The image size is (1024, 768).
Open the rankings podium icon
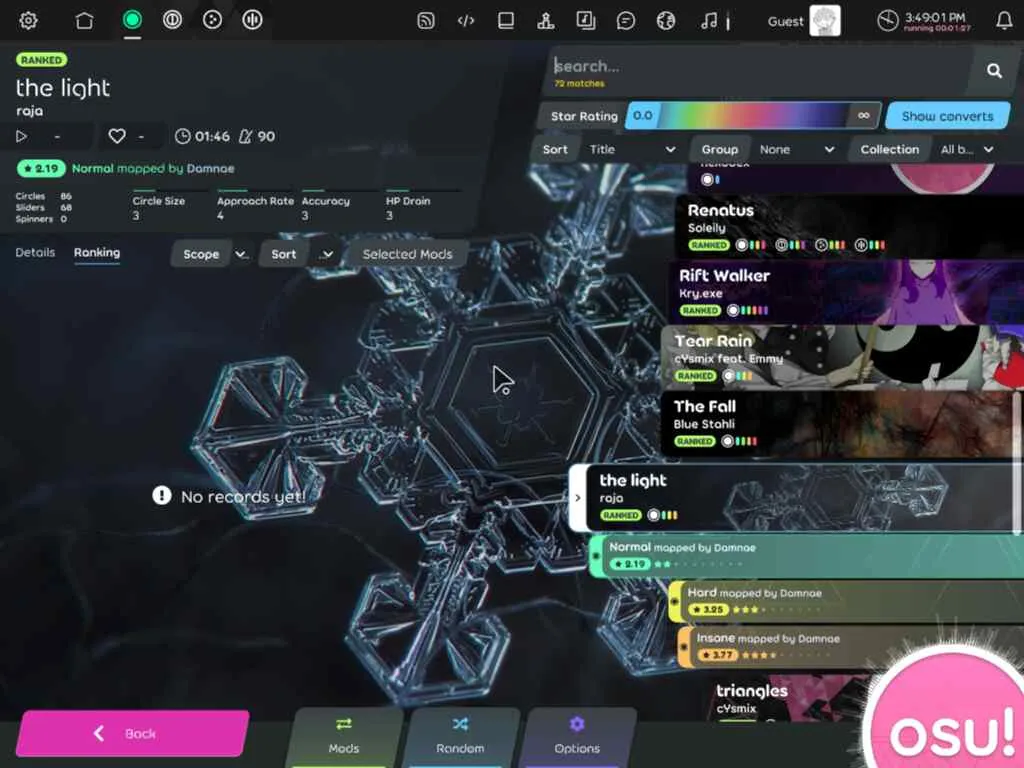546,21
